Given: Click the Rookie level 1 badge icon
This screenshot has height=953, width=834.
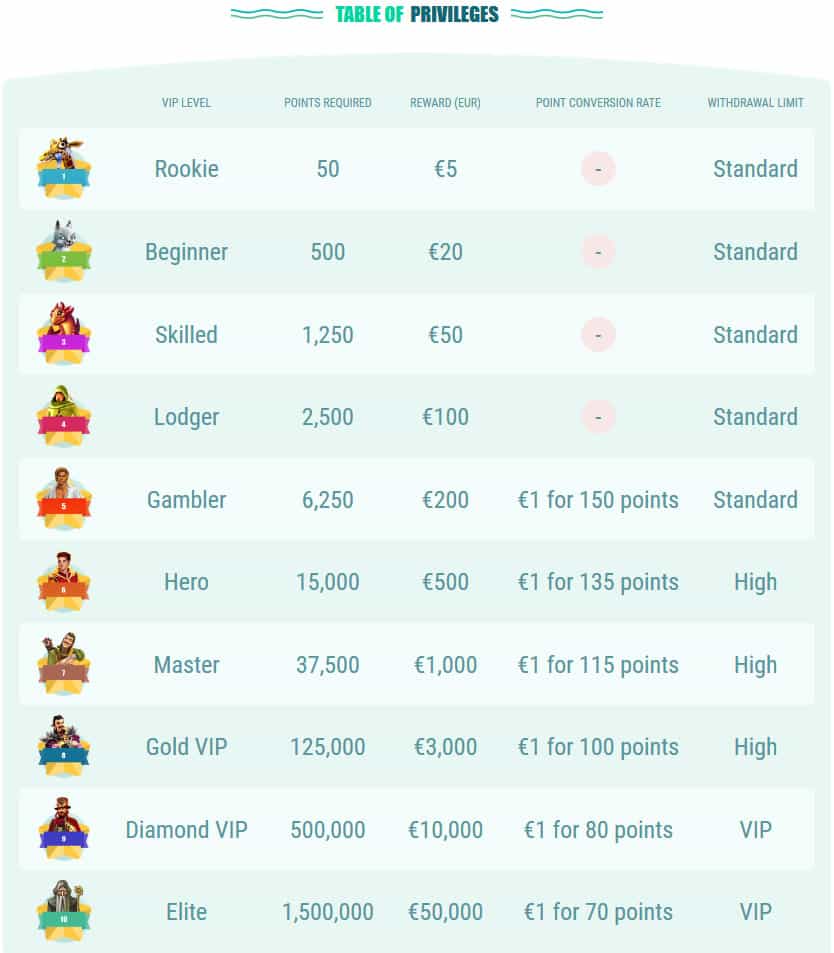Looking at the screenshot, I should 64,168.
